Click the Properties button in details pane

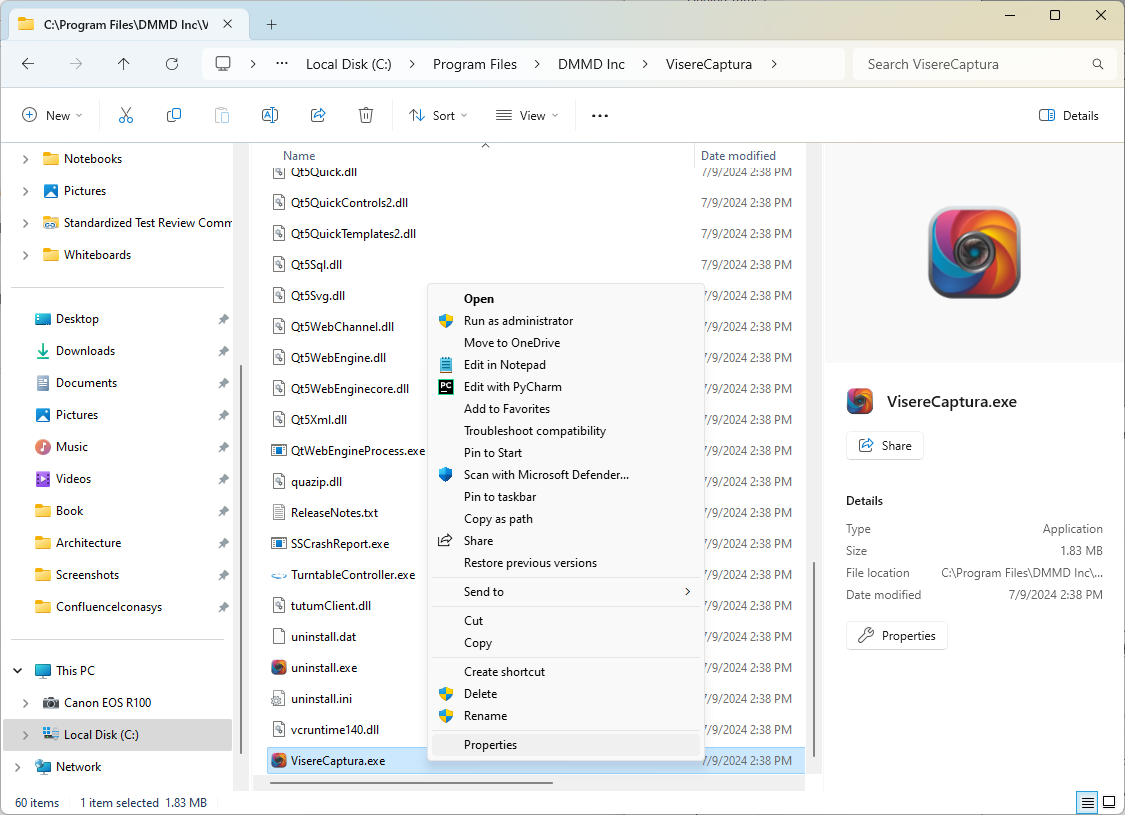[x=897, y=636]
